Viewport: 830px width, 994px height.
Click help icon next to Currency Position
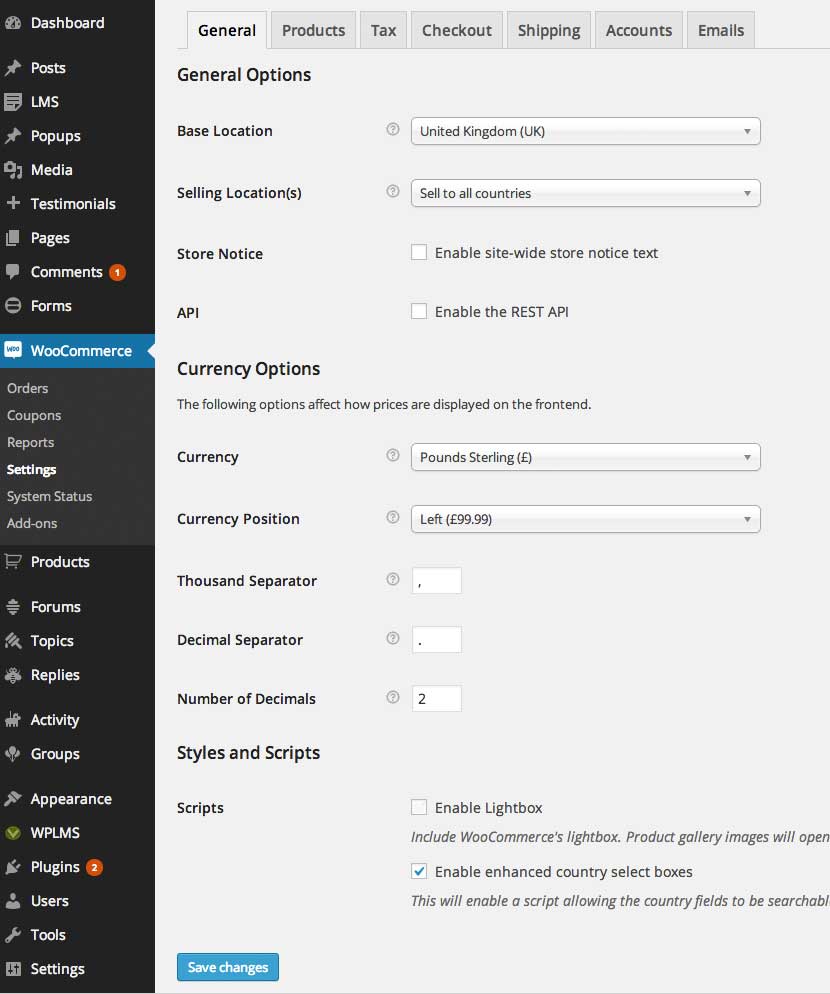393,517
